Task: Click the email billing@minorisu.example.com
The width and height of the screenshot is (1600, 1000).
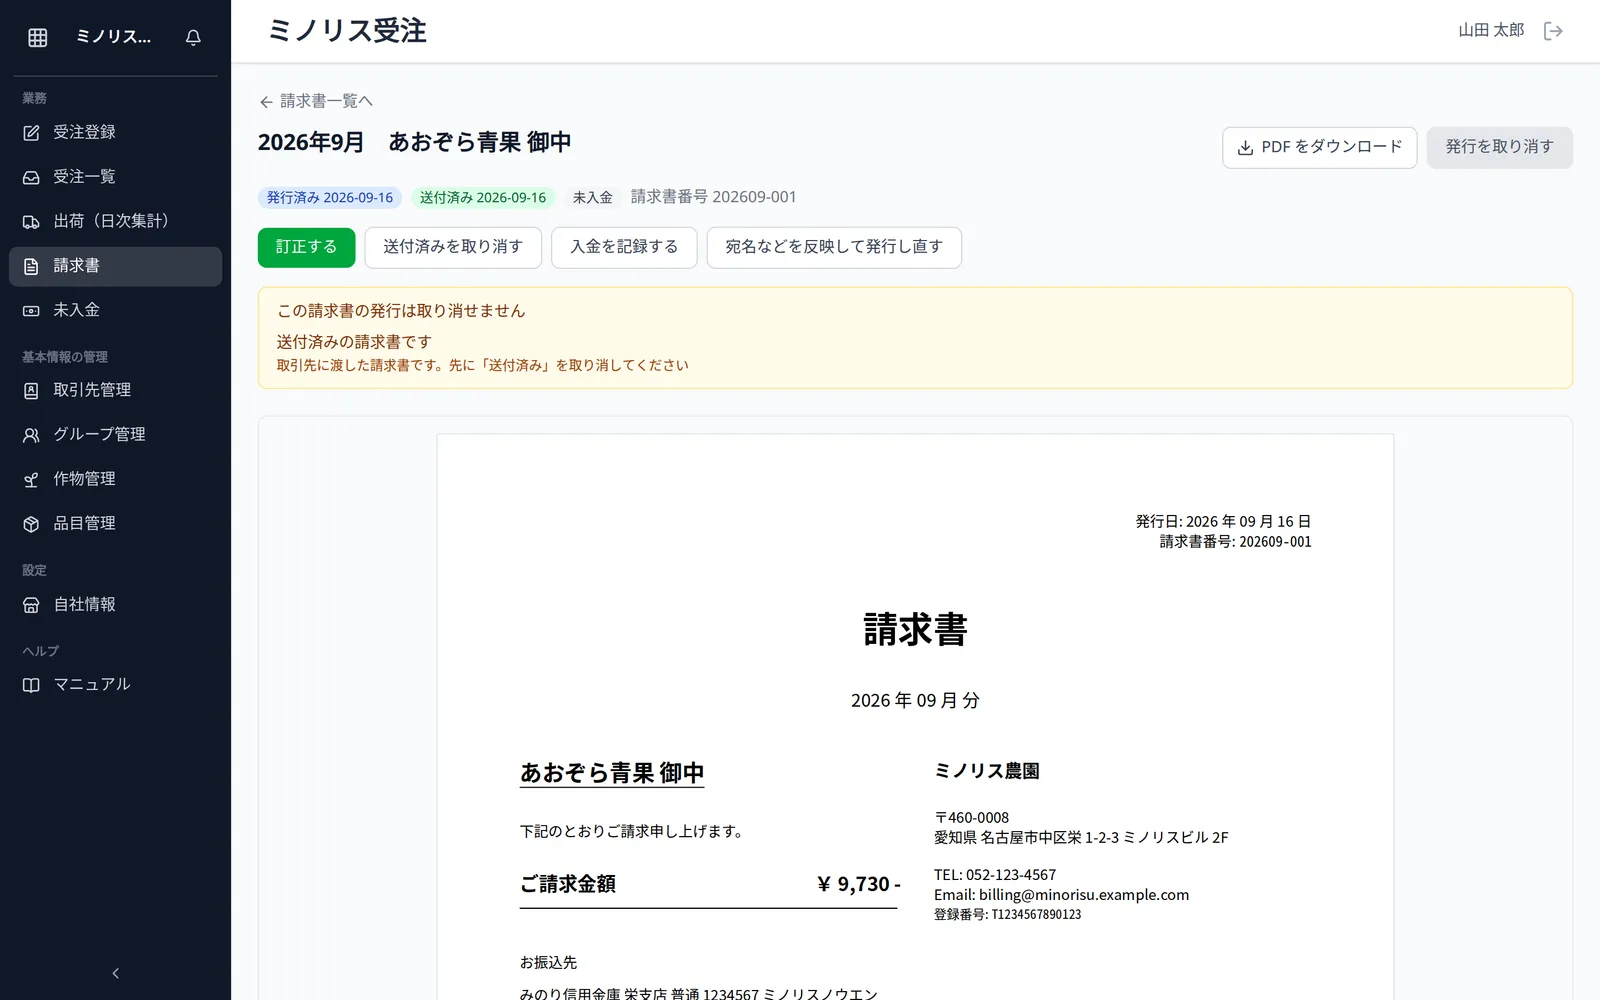Action: (1084, 895)
